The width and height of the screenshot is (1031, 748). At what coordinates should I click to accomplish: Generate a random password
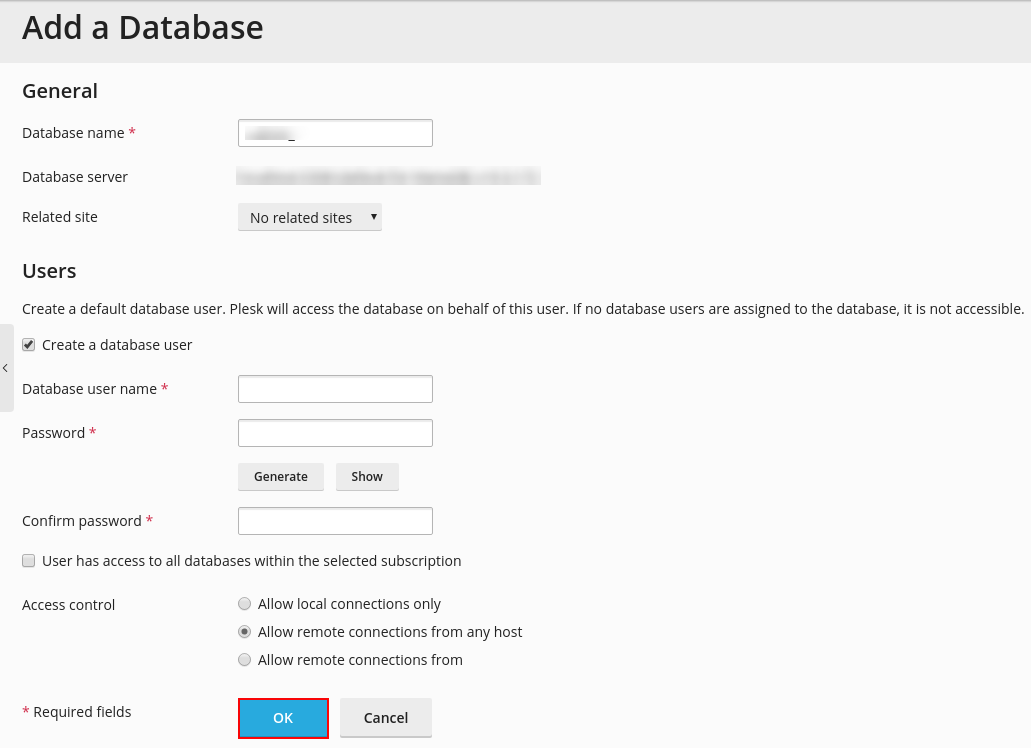coord(281,477)
